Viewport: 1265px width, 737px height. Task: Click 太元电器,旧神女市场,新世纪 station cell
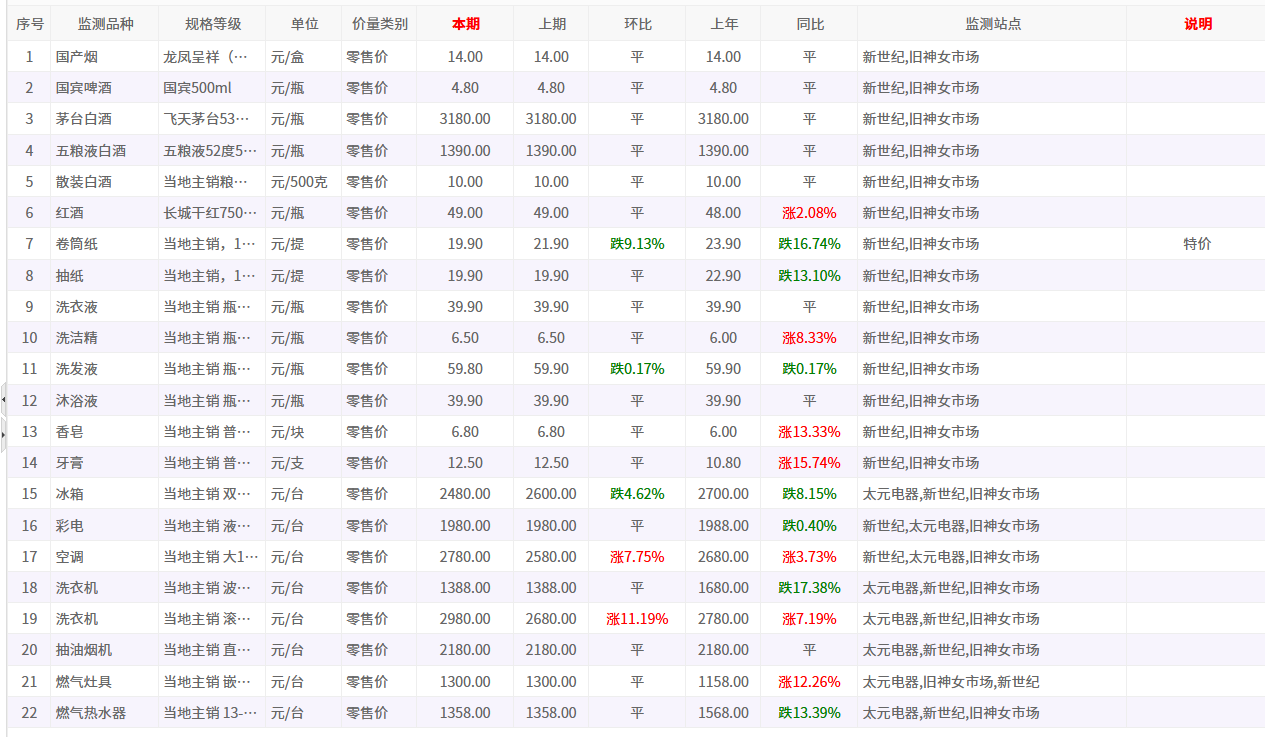click(992, 682)
